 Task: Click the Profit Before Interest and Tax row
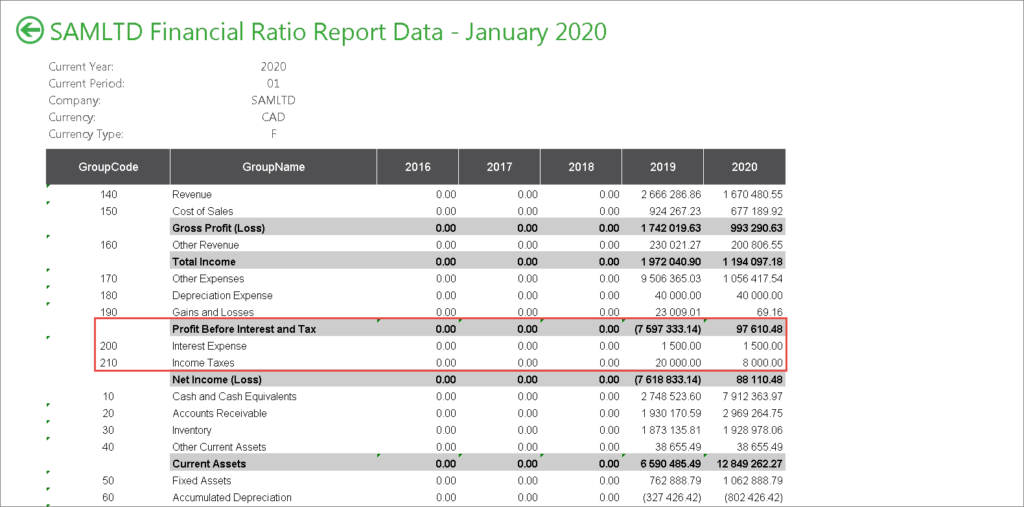(x=477, y=329)
